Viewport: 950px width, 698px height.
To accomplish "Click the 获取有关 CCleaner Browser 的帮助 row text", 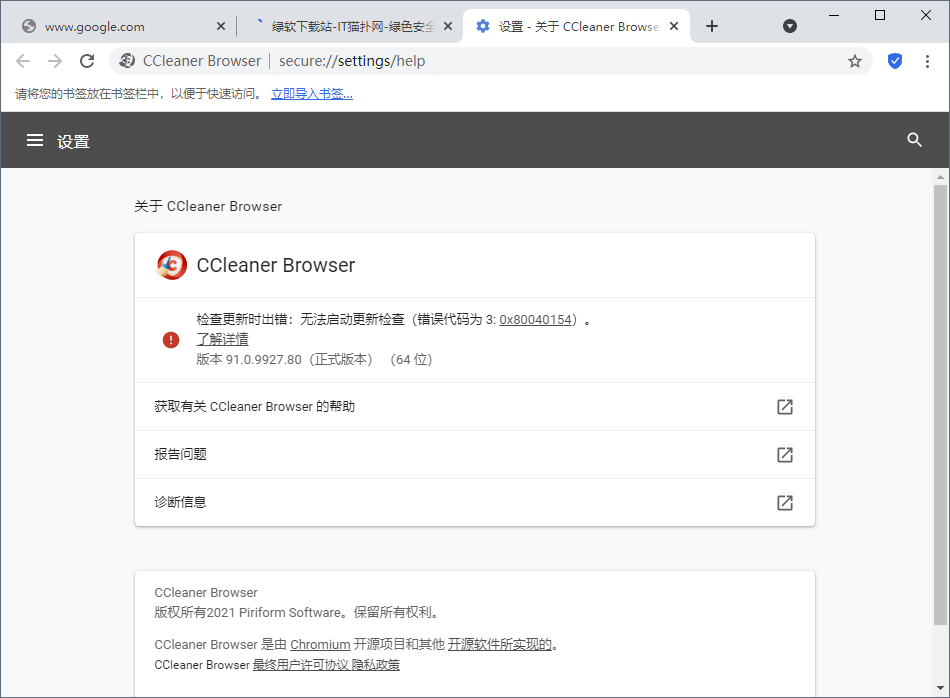I will (254, 407).
